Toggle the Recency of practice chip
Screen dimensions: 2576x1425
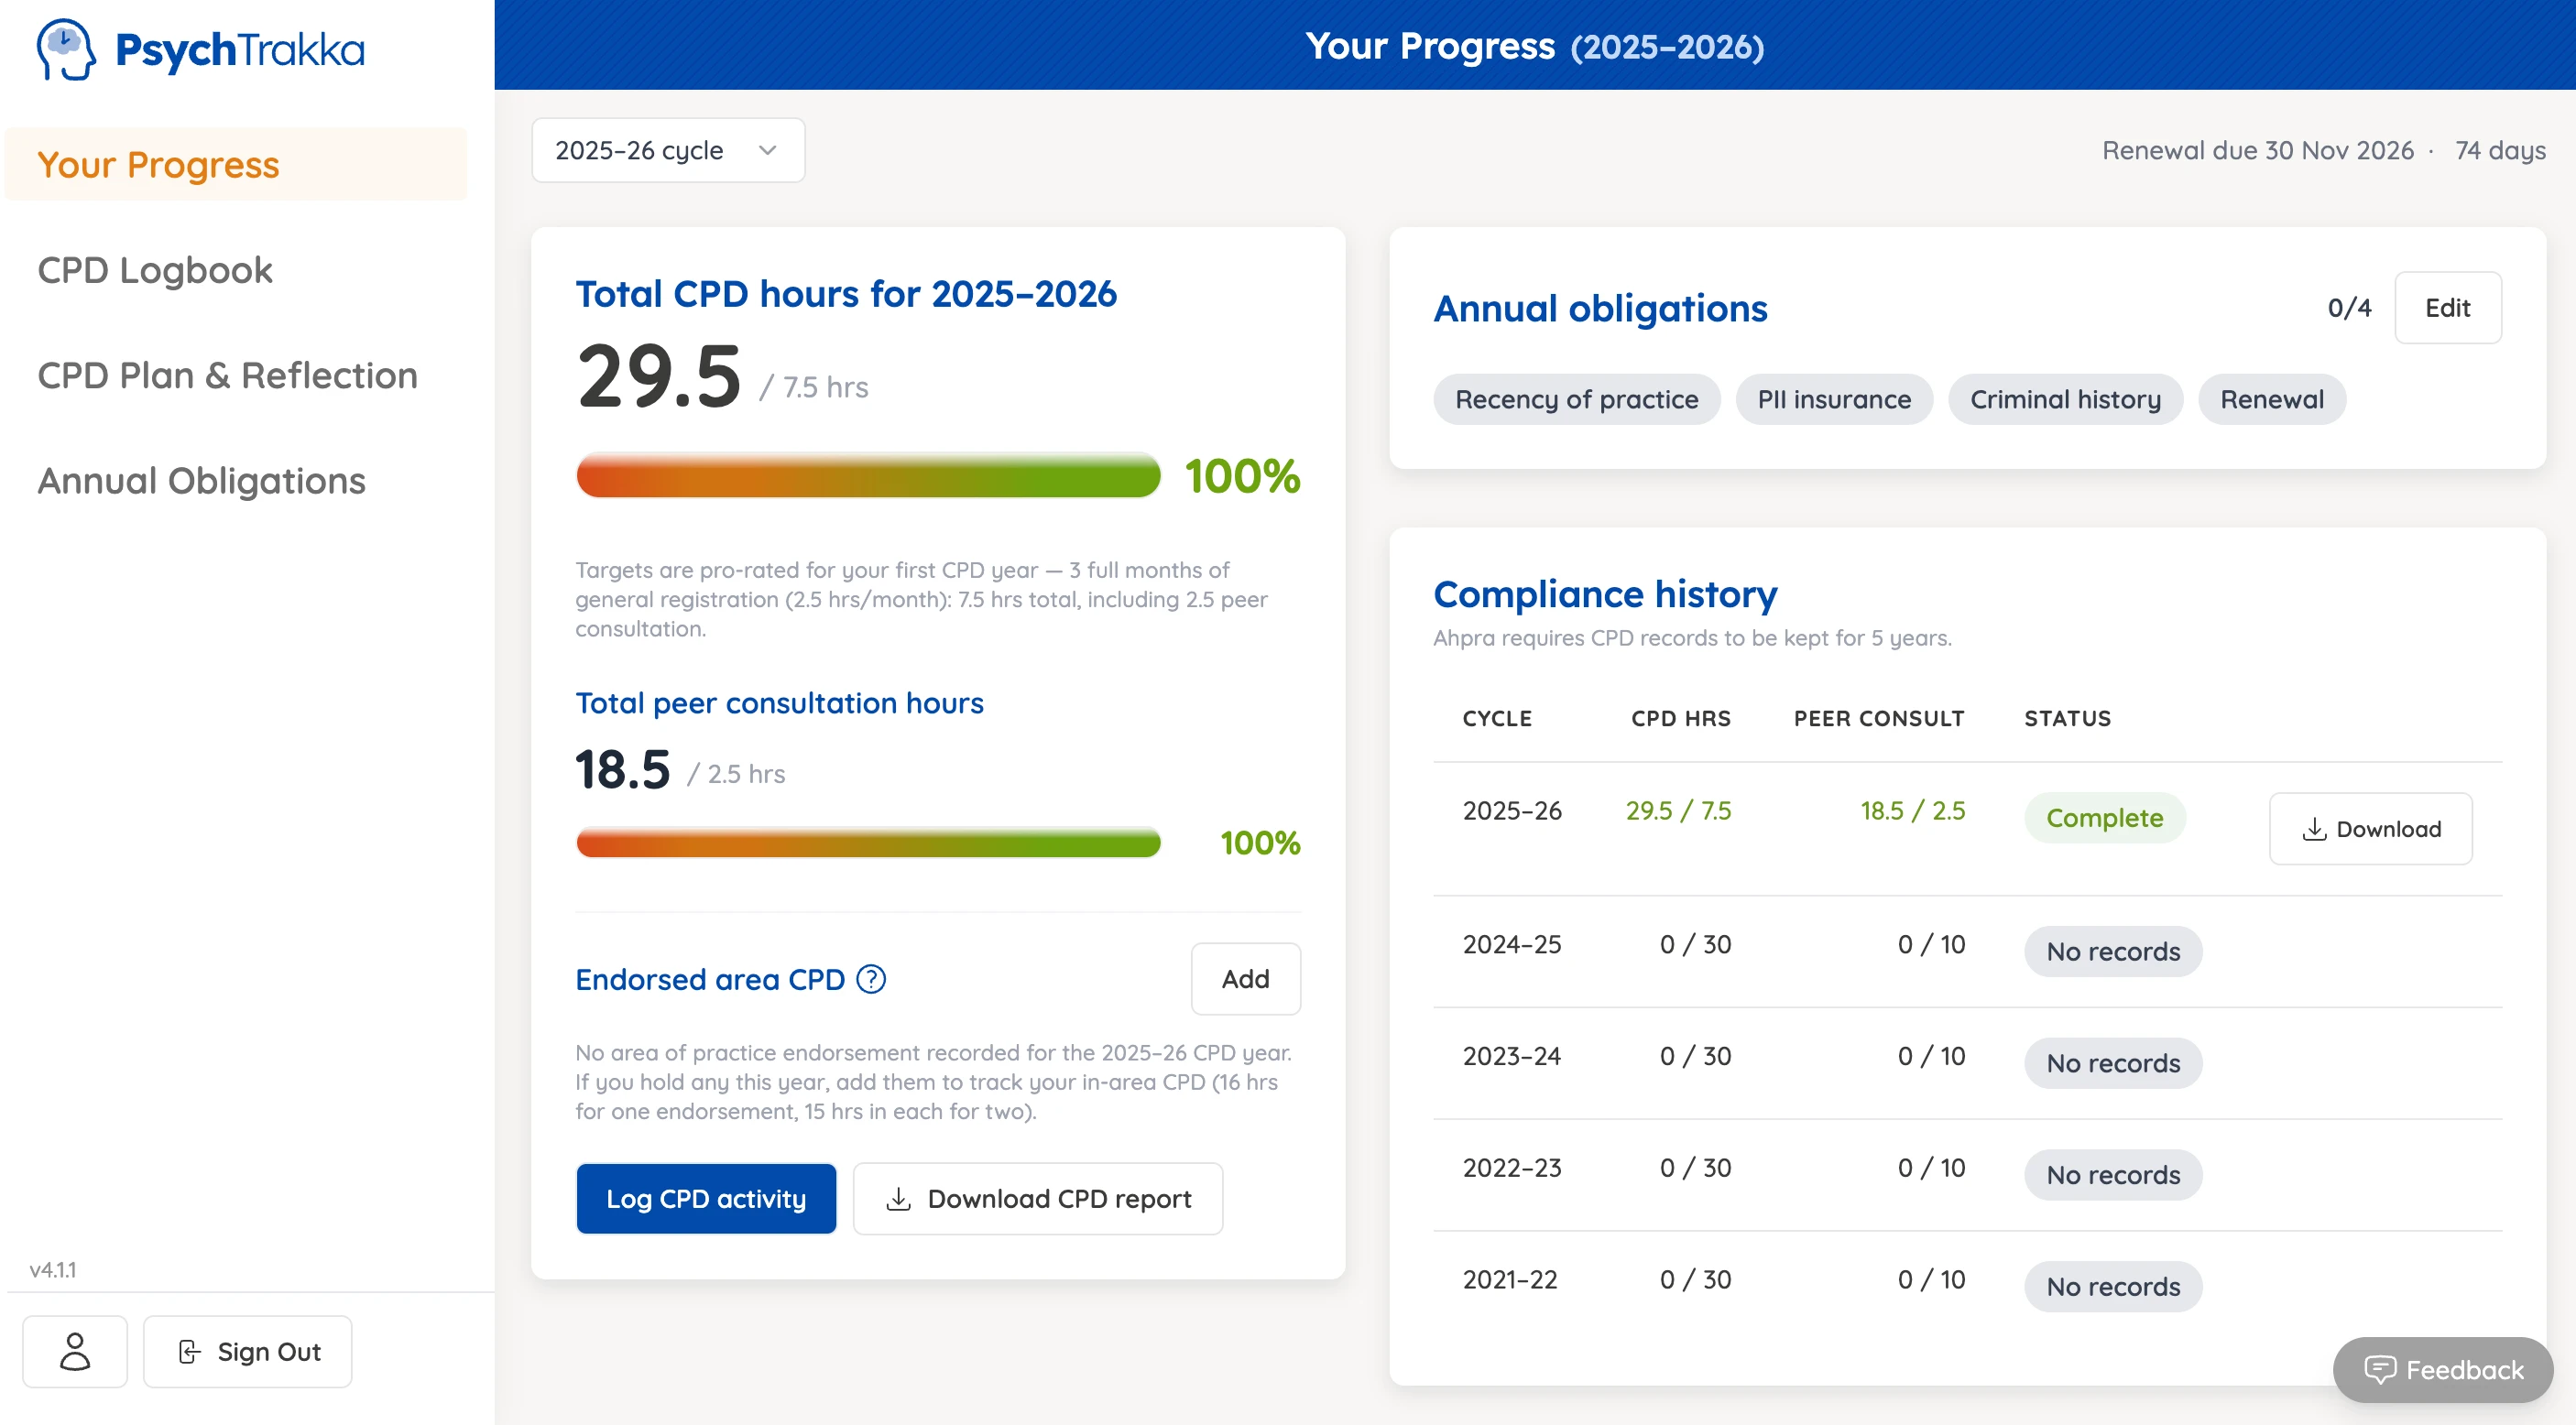(x=1576, y=399)
